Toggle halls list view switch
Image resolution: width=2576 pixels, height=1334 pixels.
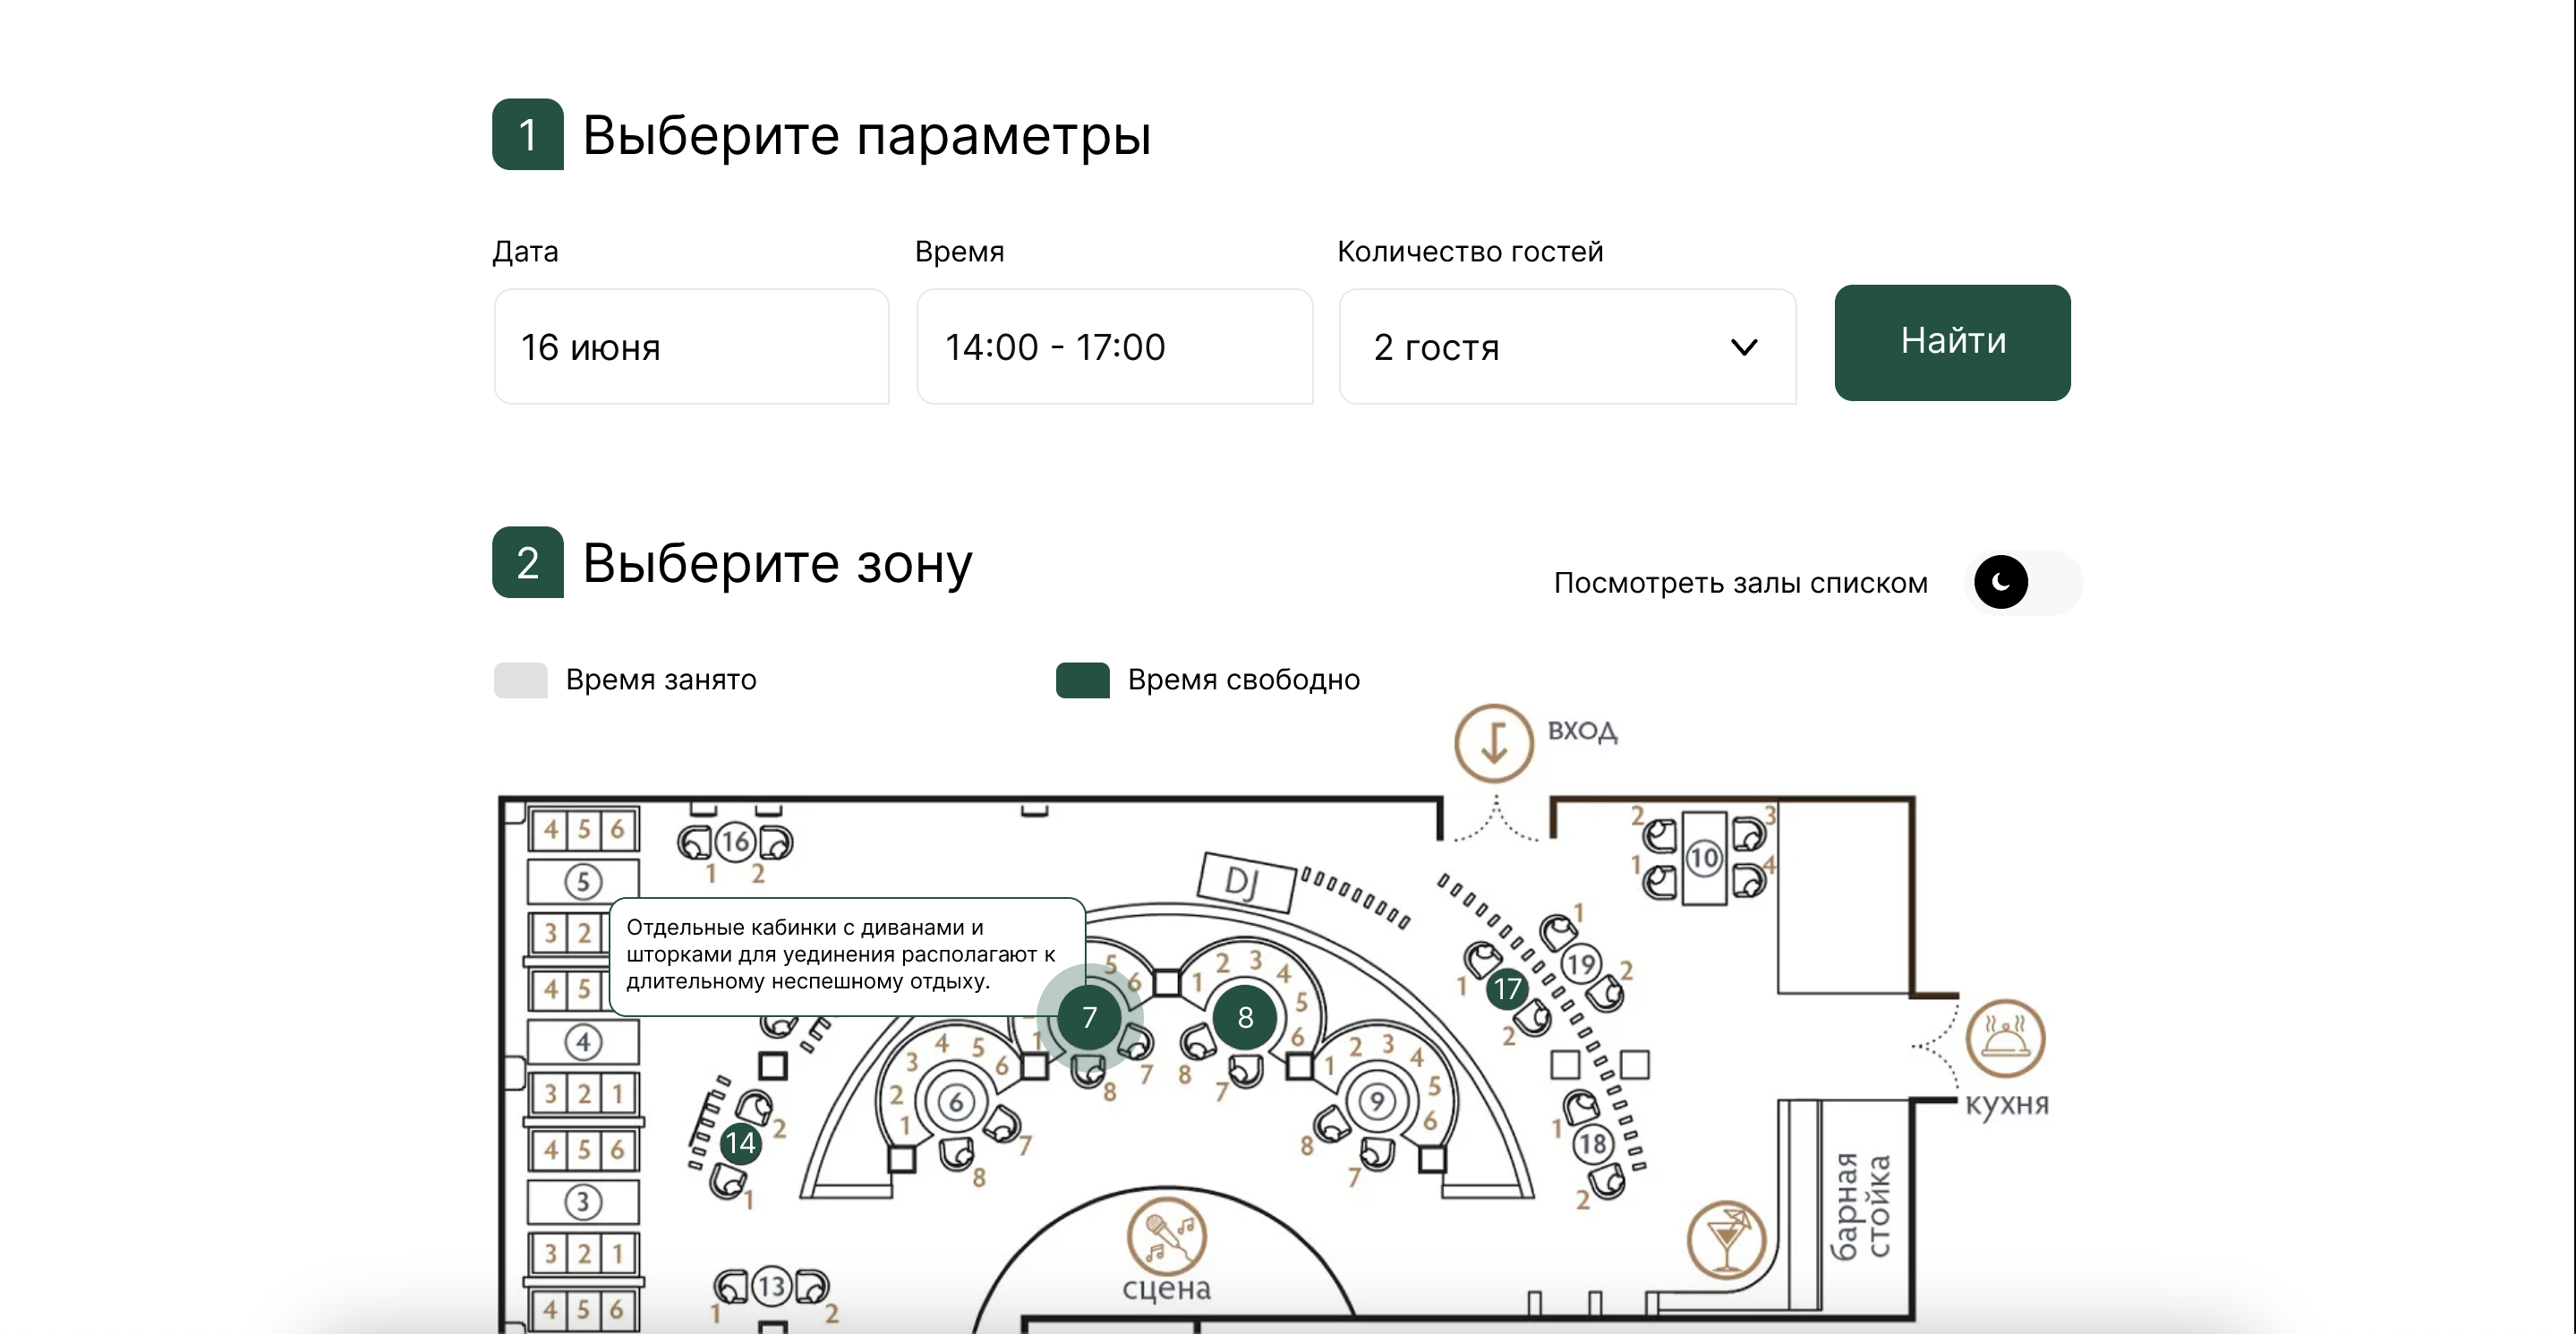click(2022, 582)
